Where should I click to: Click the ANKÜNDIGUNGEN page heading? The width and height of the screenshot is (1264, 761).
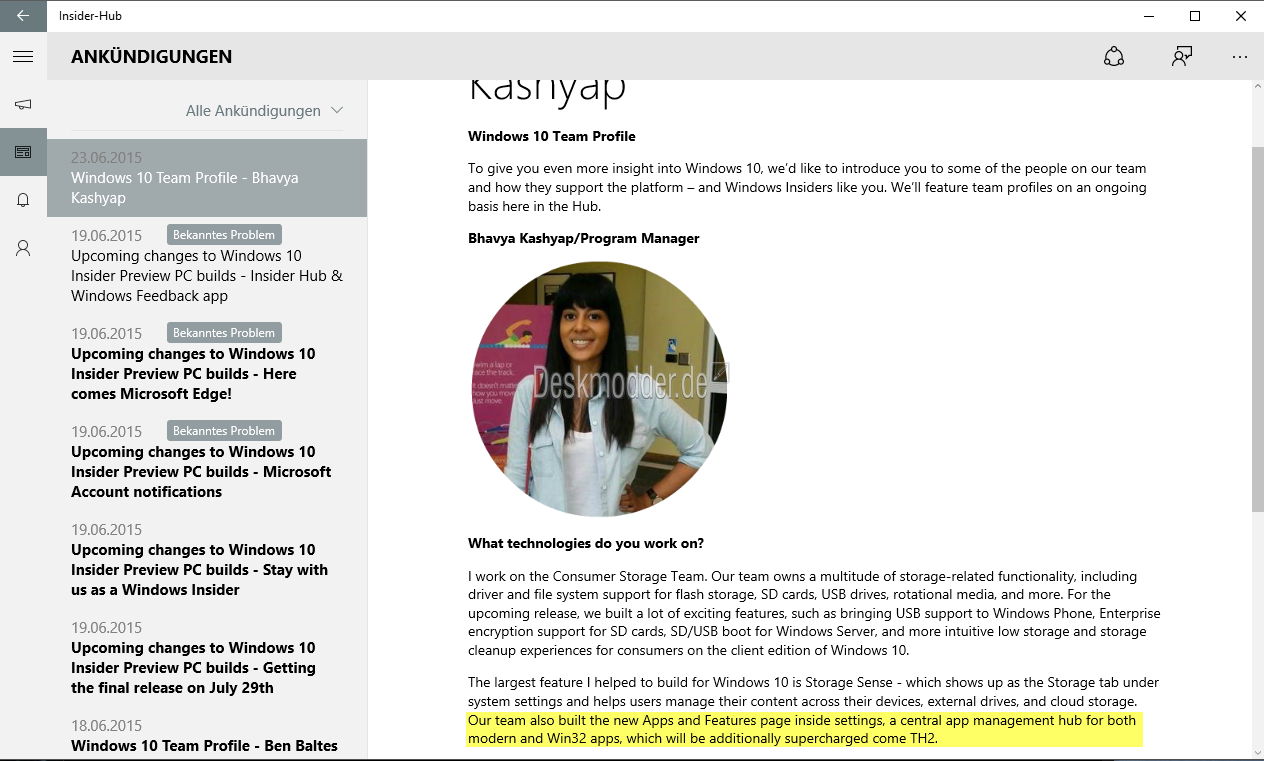point(151,57)
